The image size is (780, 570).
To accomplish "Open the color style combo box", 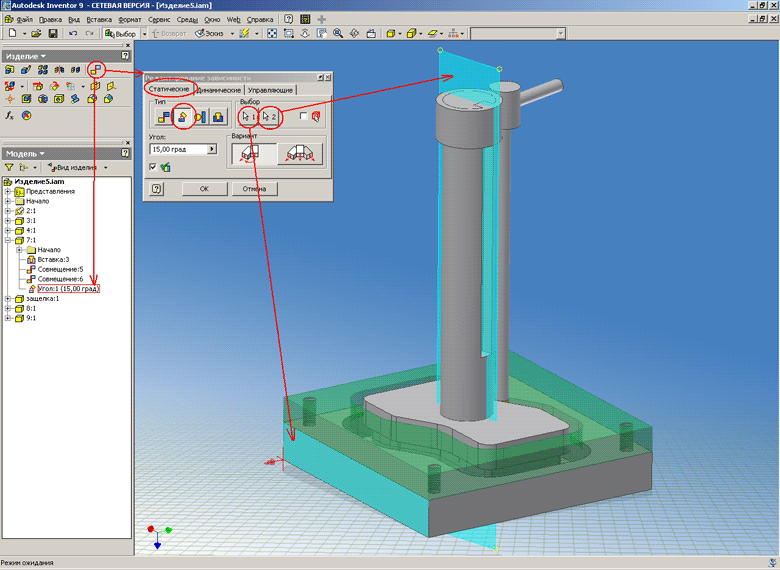I will (x=518, y=33).
